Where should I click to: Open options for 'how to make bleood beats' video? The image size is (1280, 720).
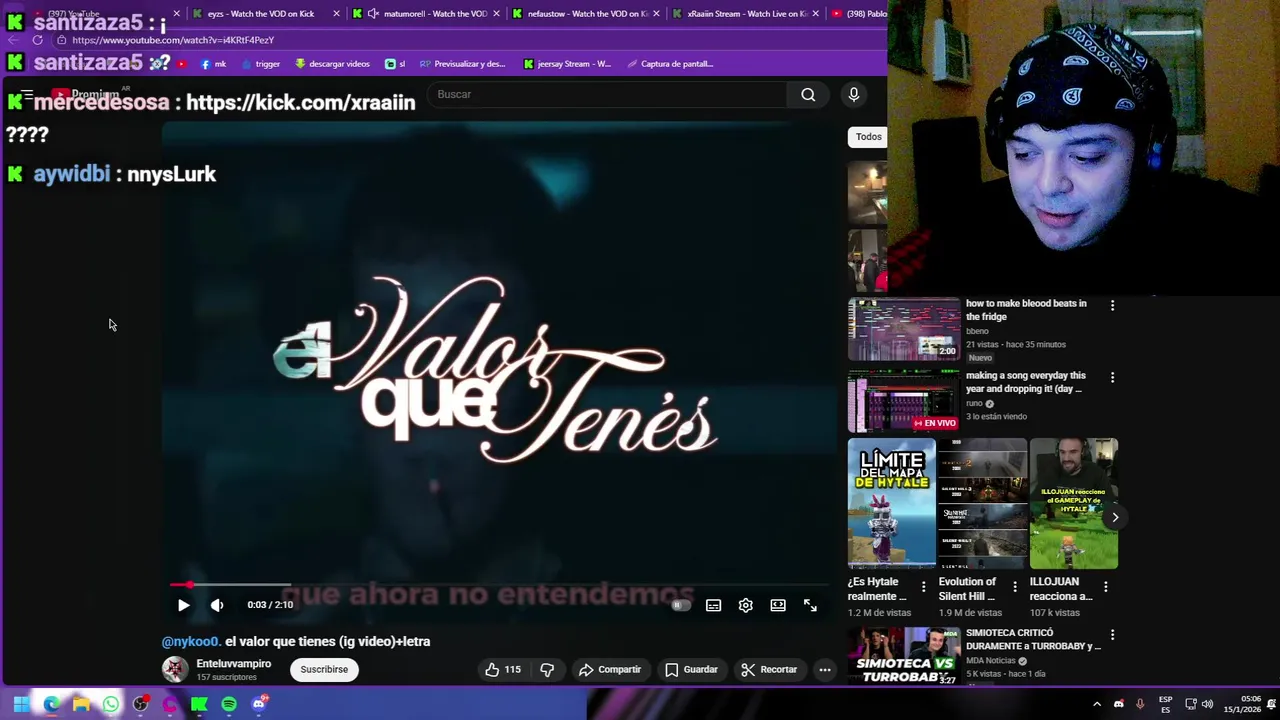[1112, 304]
